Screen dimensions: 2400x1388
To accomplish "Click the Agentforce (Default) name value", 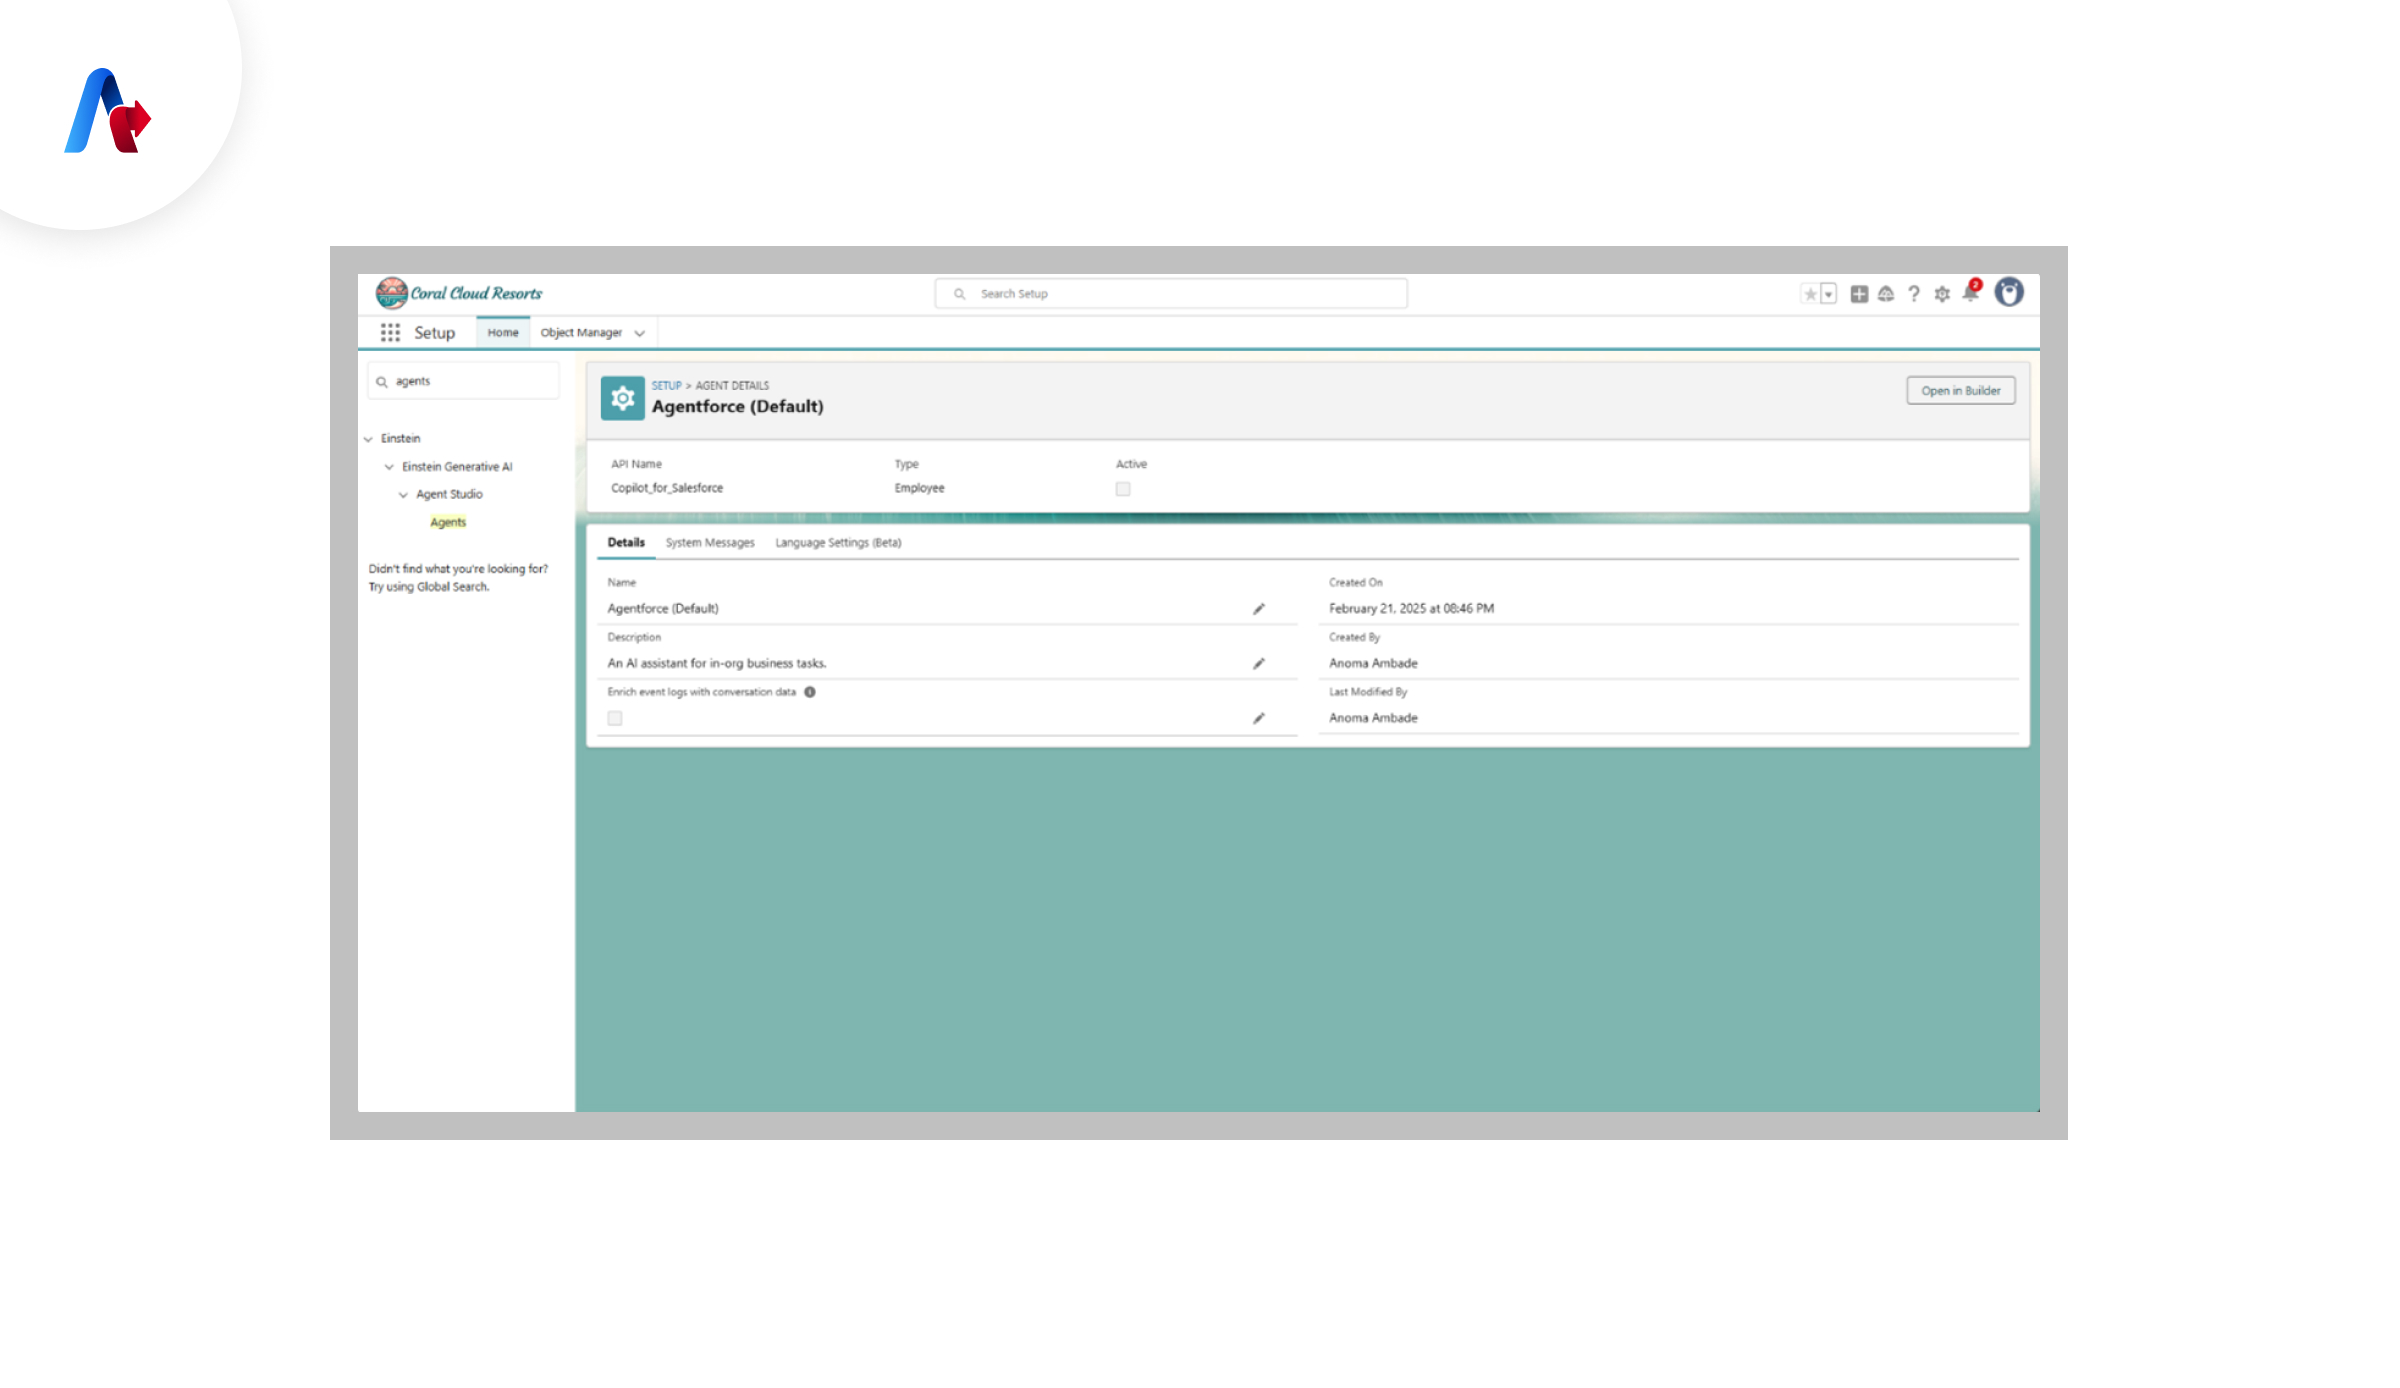I will tap(663, 609).
